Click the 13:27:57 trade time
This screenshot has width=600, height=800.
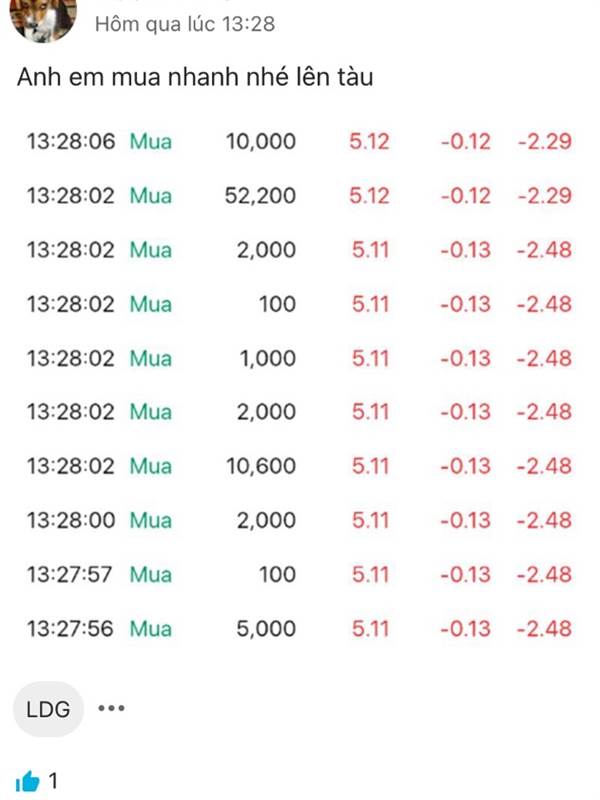tap(69, 574)
